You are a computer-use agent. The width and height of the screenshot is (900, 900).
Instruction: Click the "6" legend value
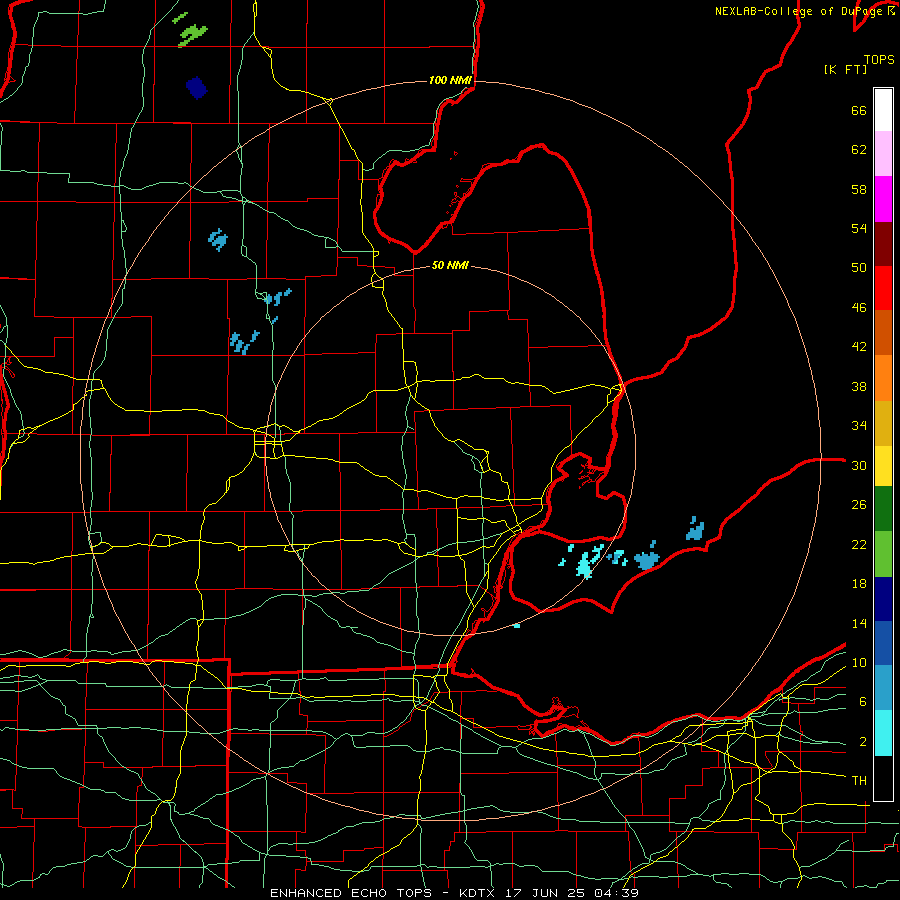point(863,702)
